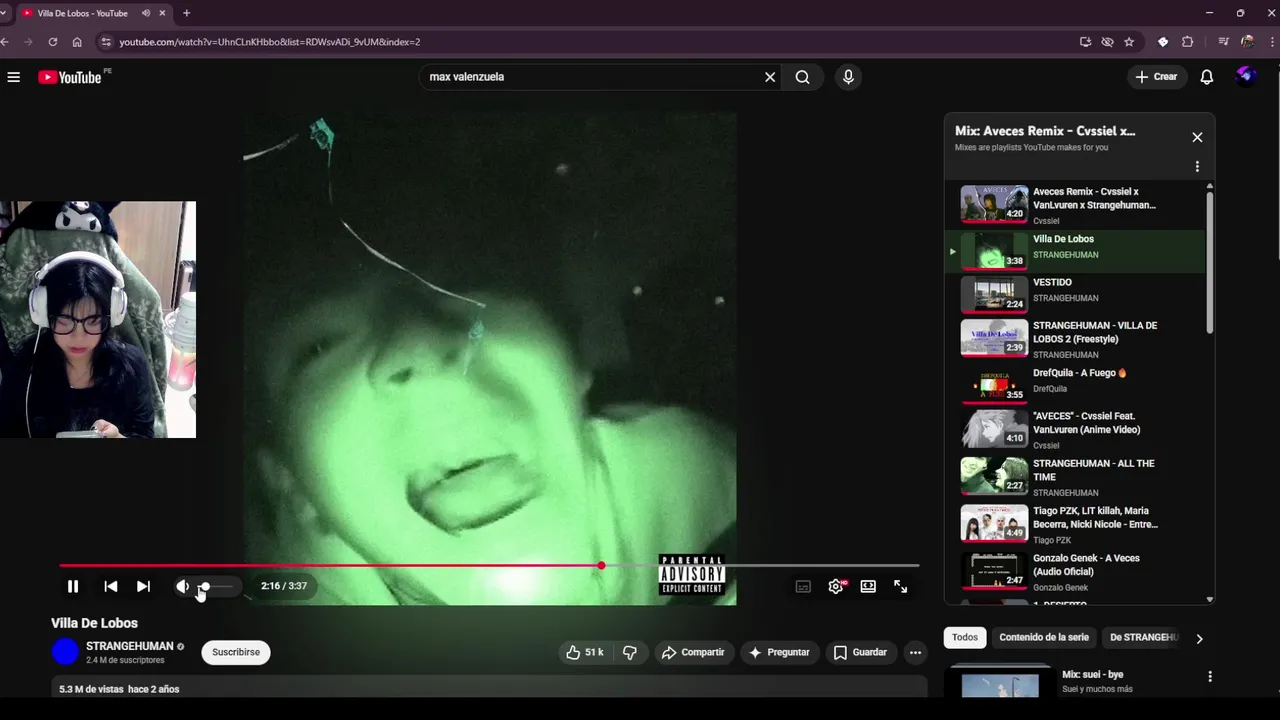
Task: Go to the YouTube home logo
Action: point(70,77)
